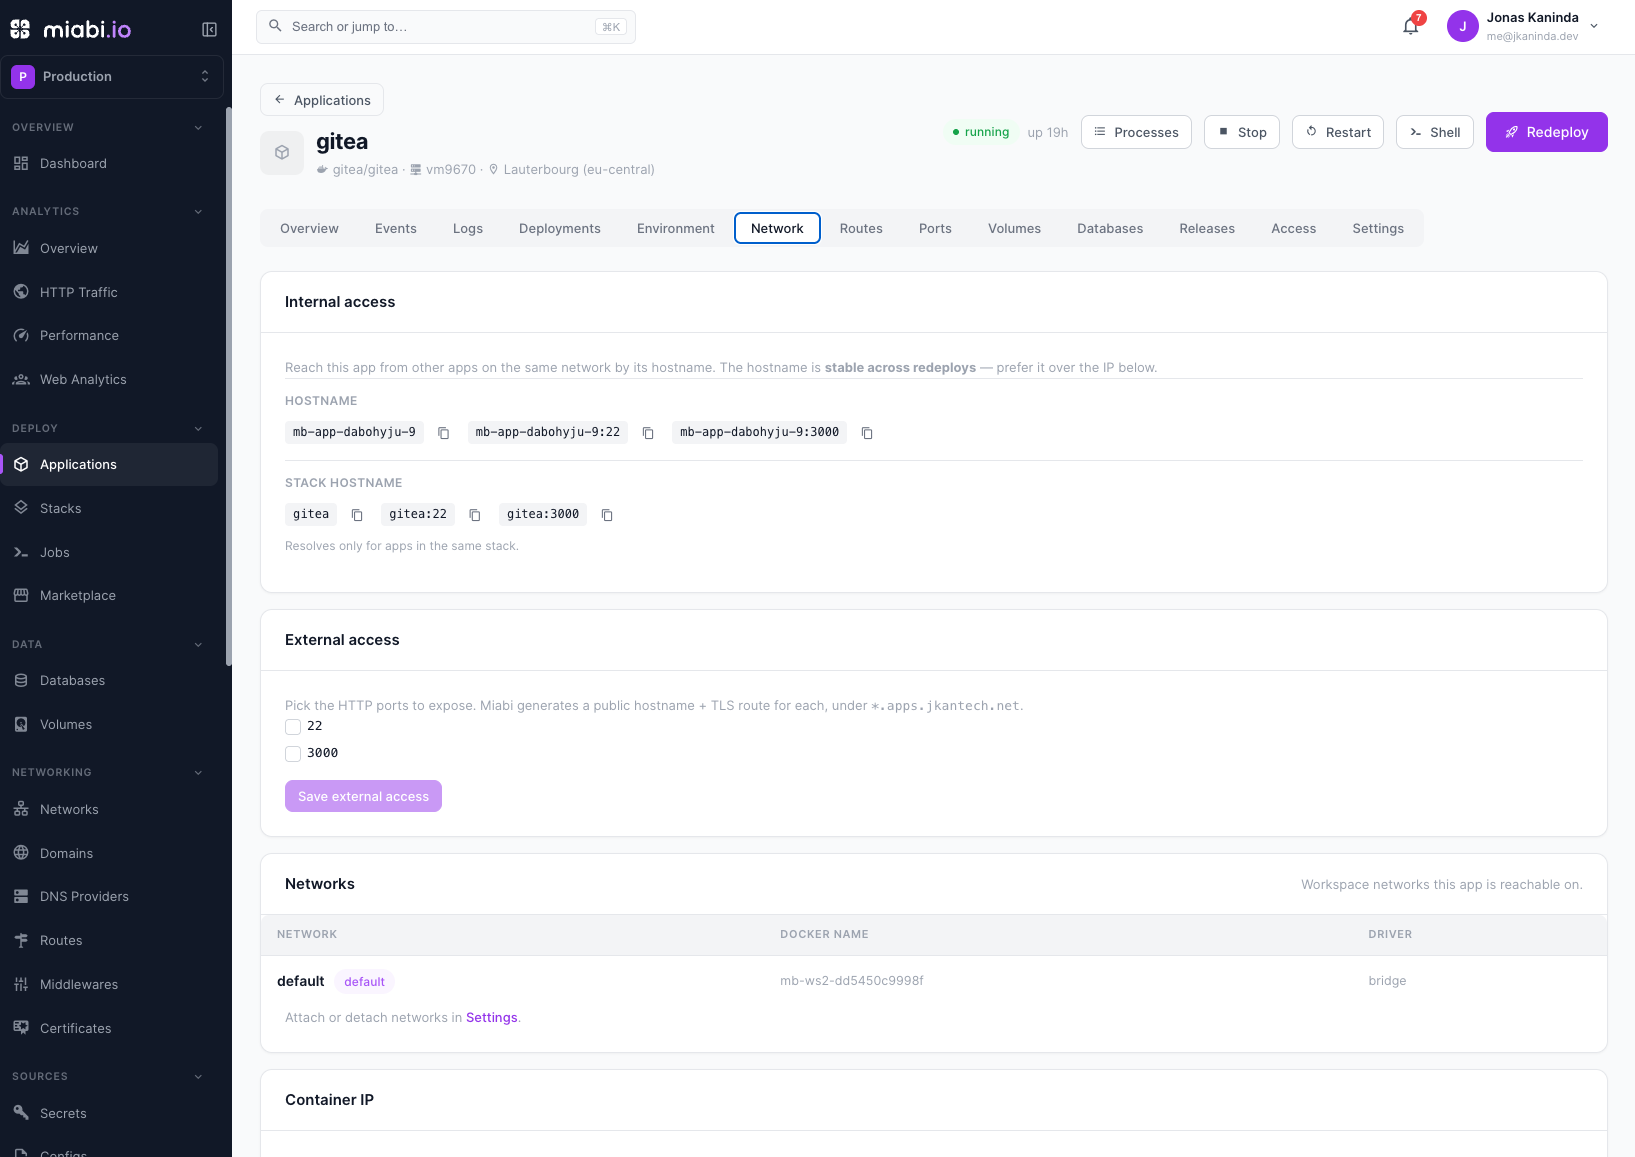Collapse the Networking sidebar section

tap(198, 773)
